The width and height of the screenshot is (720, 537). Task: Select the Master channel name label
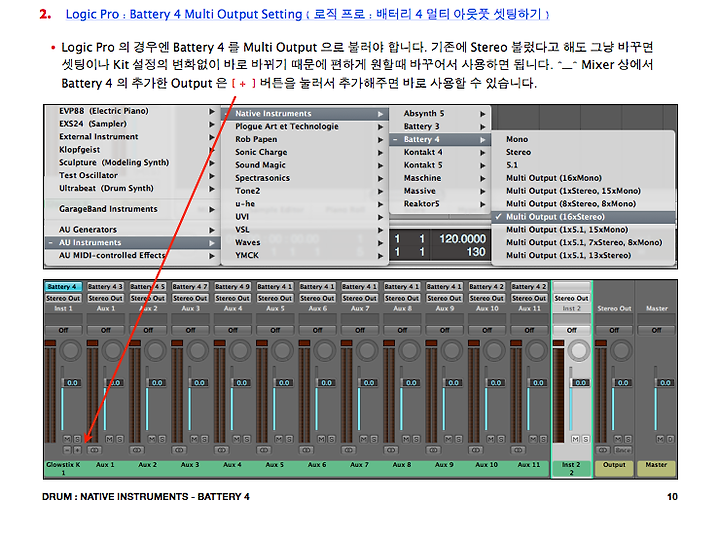pos(656,469)
